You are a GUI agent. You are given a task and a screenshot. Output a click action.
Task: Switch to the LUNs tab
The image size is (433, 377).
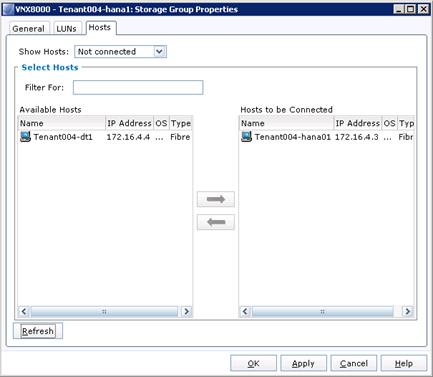[x=66, y=29]
